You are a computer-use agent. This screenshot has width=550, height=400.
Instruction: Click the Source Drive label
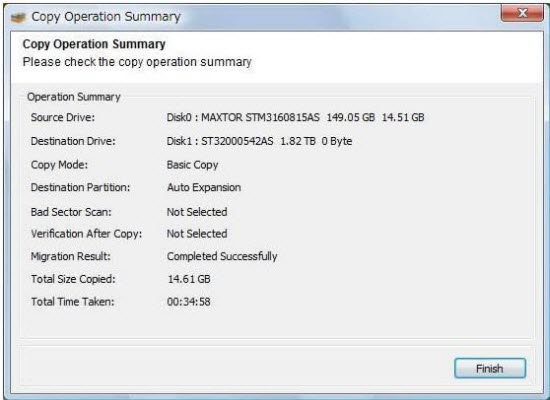pyautogui.click(x=63, y=117)
